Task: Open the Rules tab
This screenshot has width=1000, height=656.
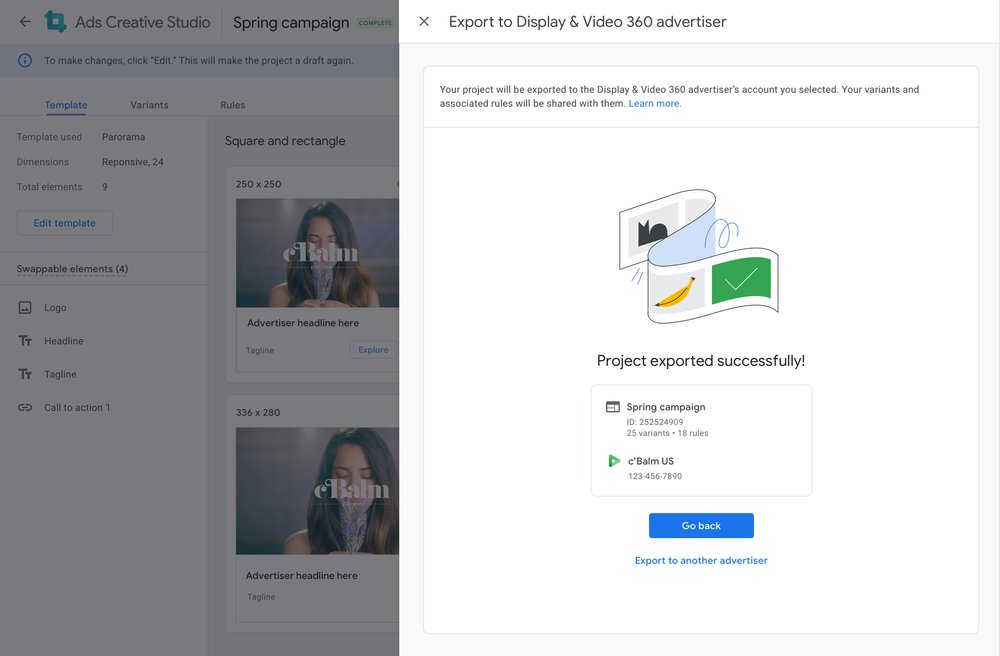Action: tap(232, 104)
